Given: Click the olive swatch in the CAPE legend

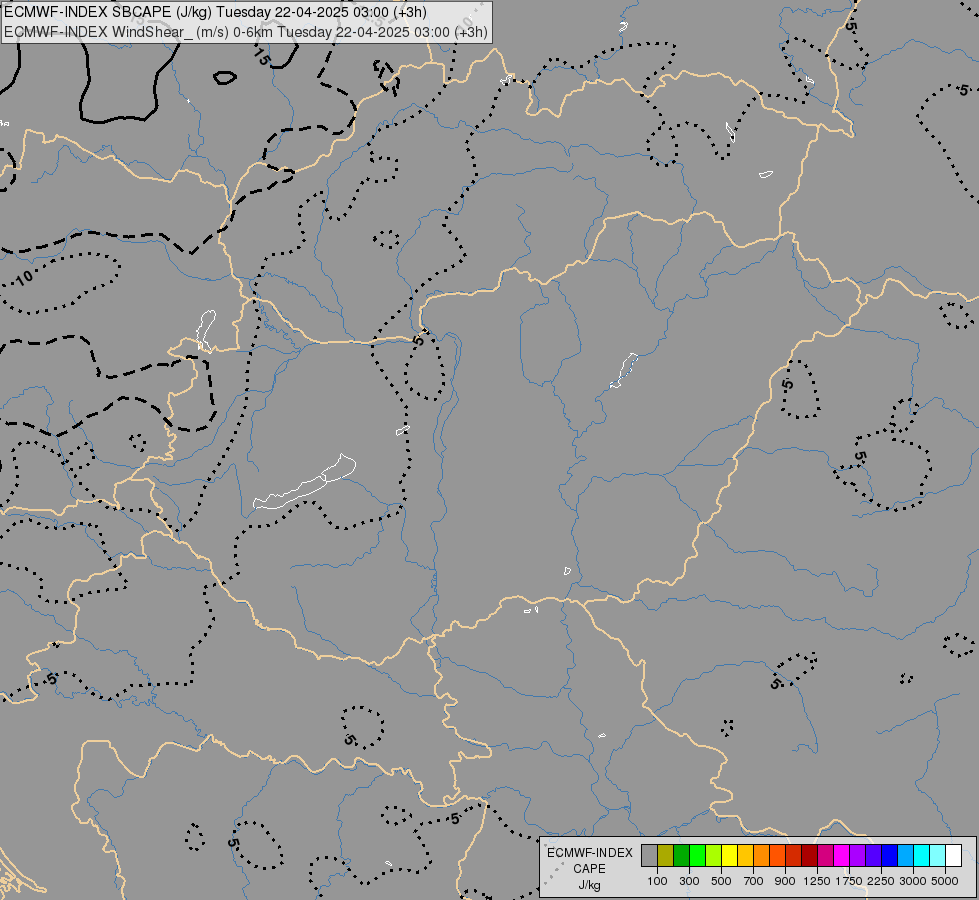Looking at the screenshot, I should coord(666,855).
